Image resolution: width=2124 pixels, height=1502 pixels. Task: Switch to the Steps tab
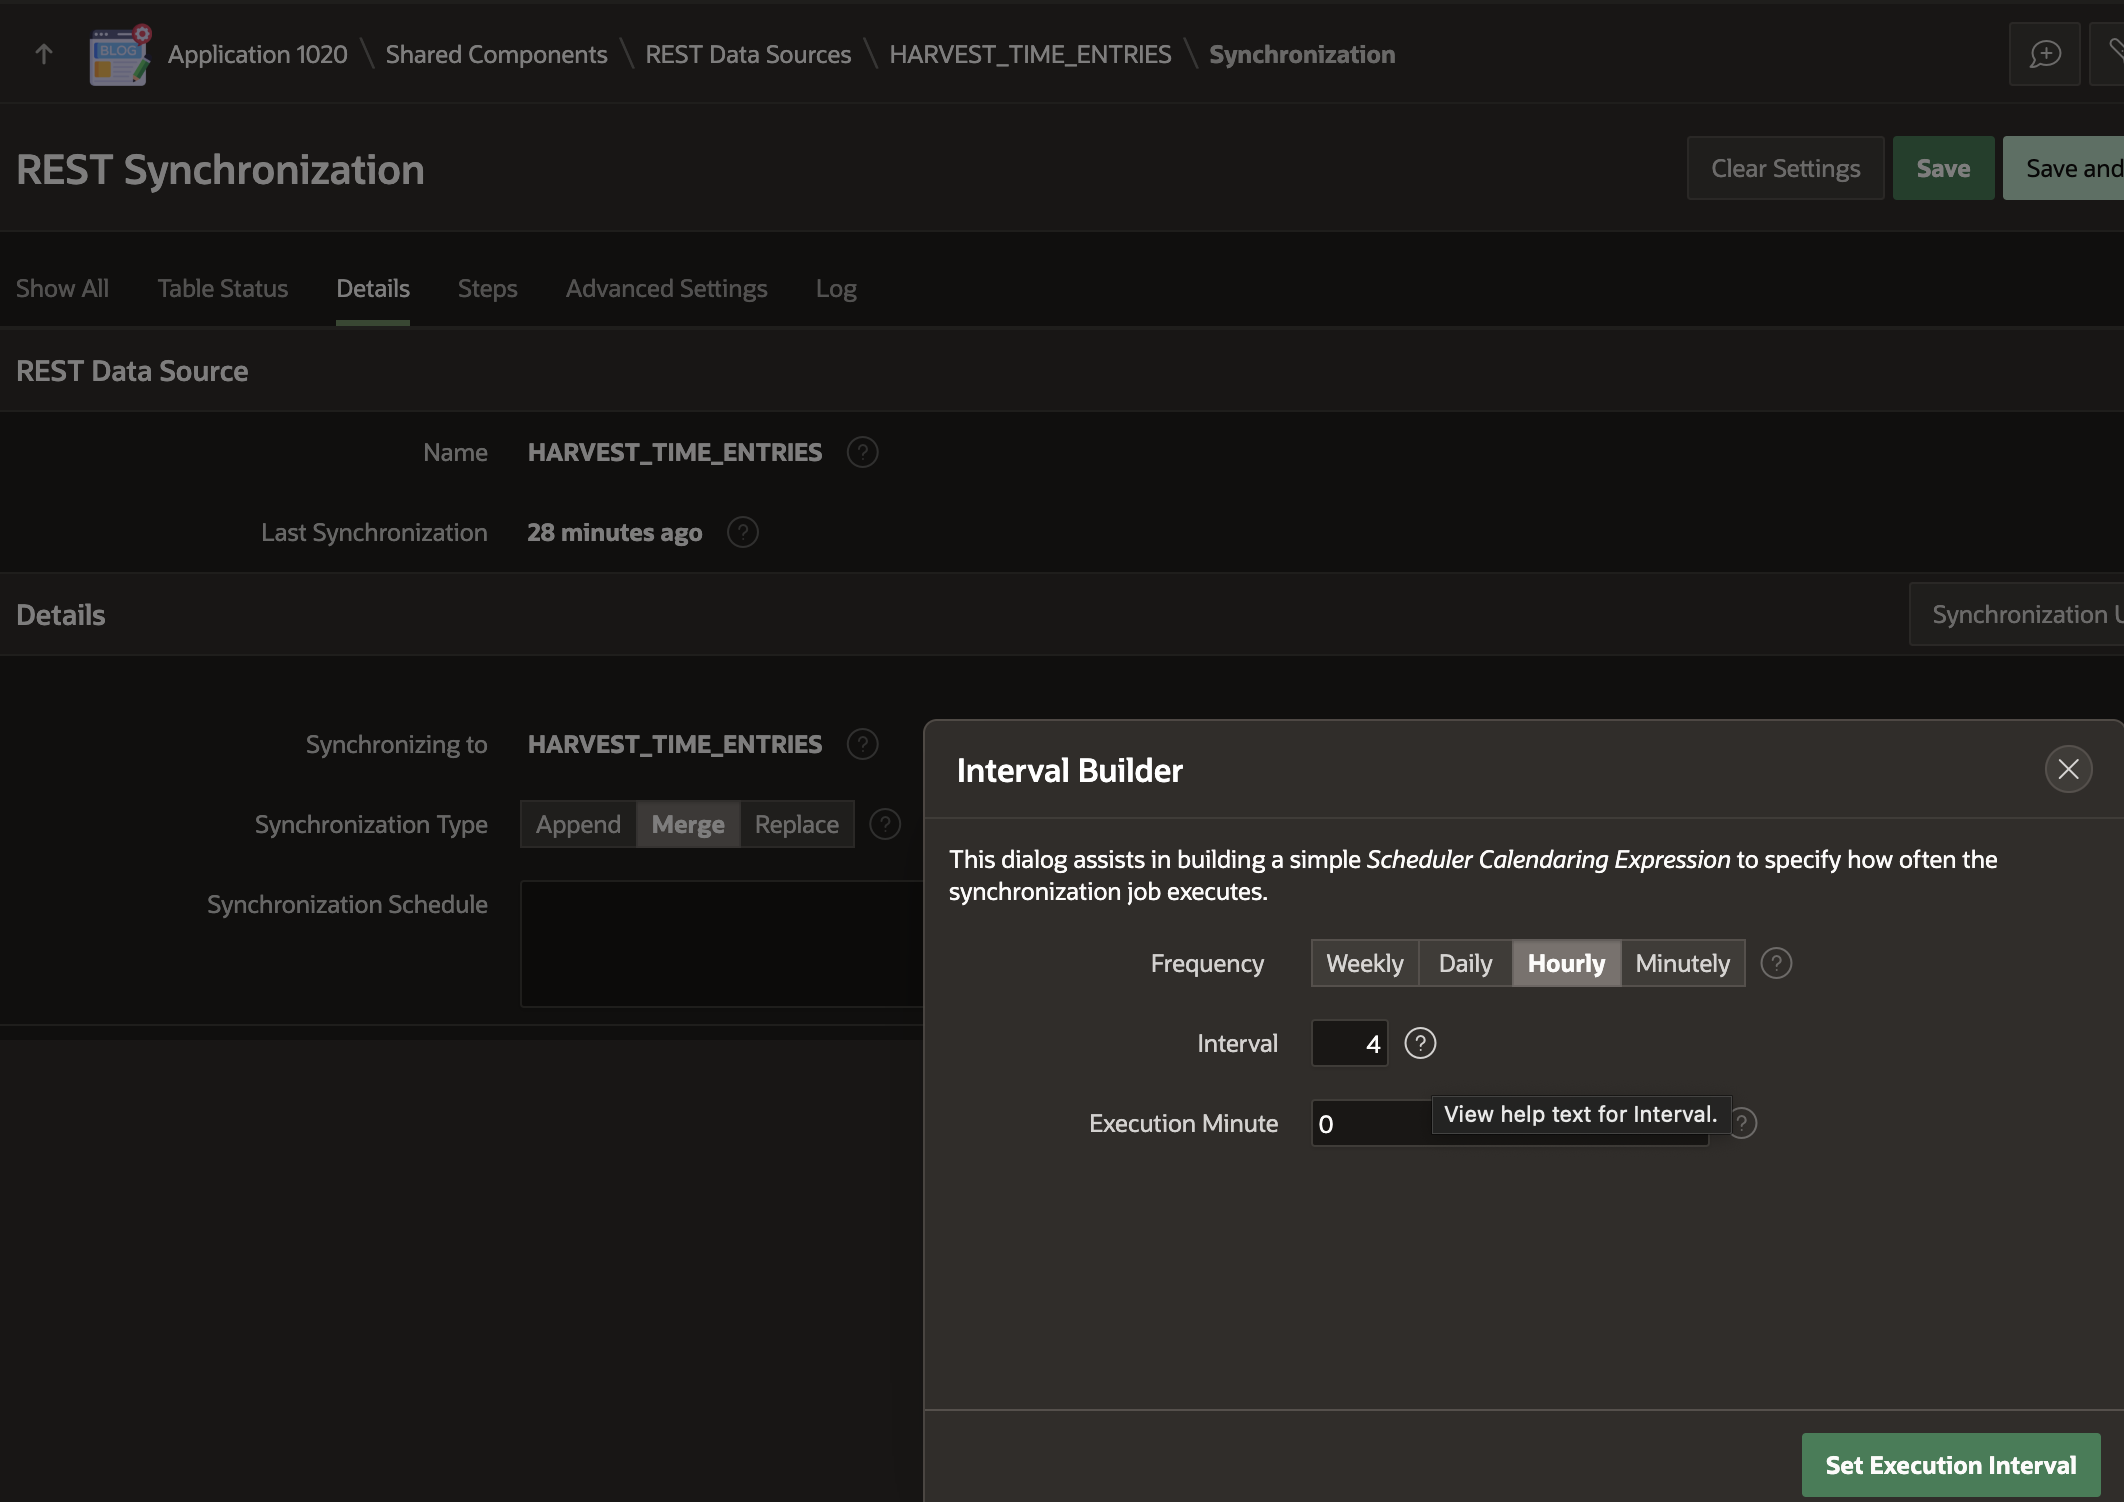tap(488, 286)
